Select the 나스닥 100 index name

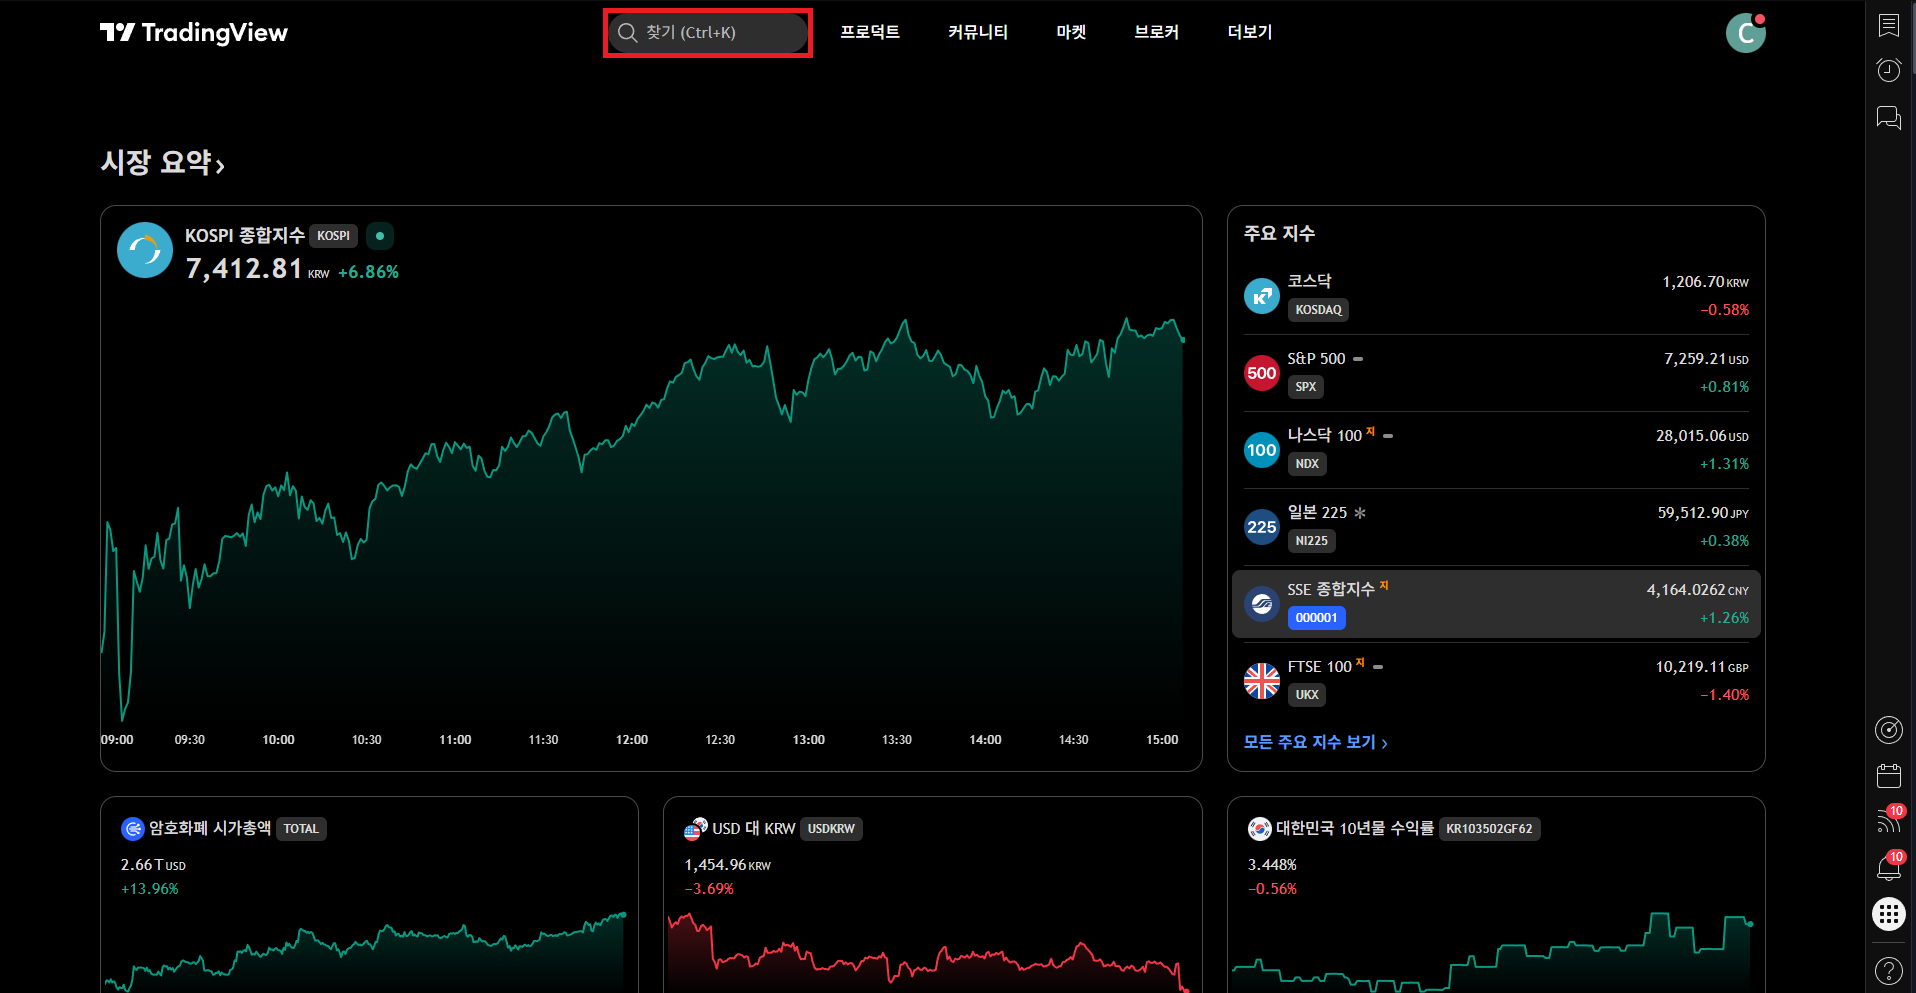click(1324, 435)
